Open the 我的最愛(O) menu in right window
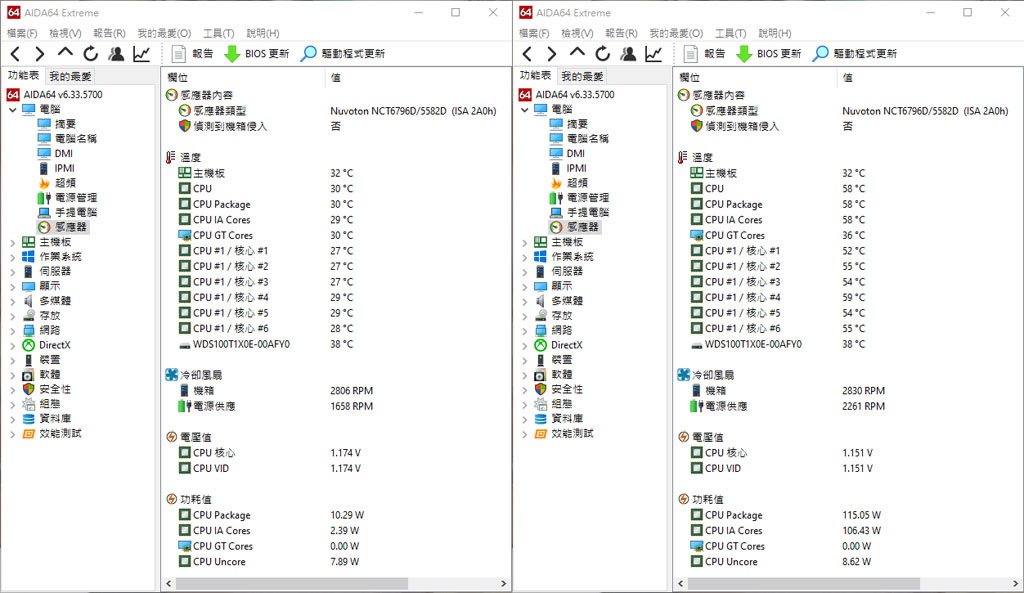Screen dimensions: 1024x593 [x=676, y=33]
